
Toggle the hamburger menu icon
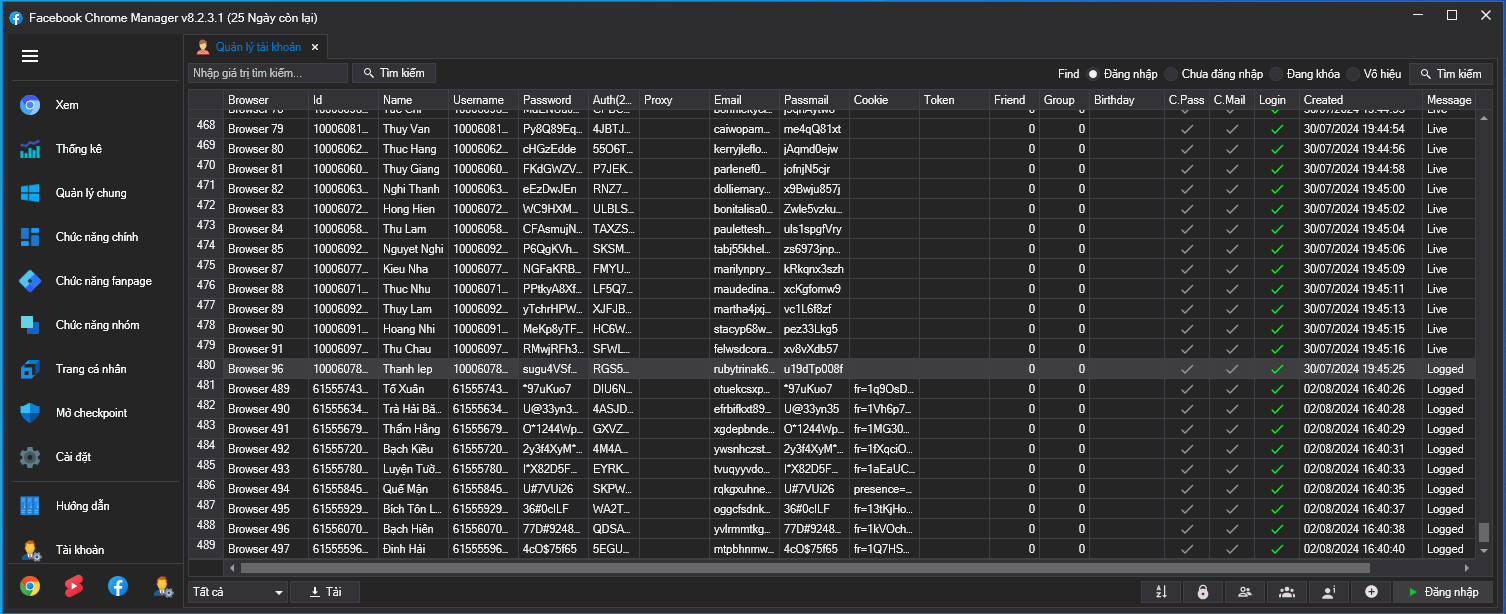click(30, 56)
